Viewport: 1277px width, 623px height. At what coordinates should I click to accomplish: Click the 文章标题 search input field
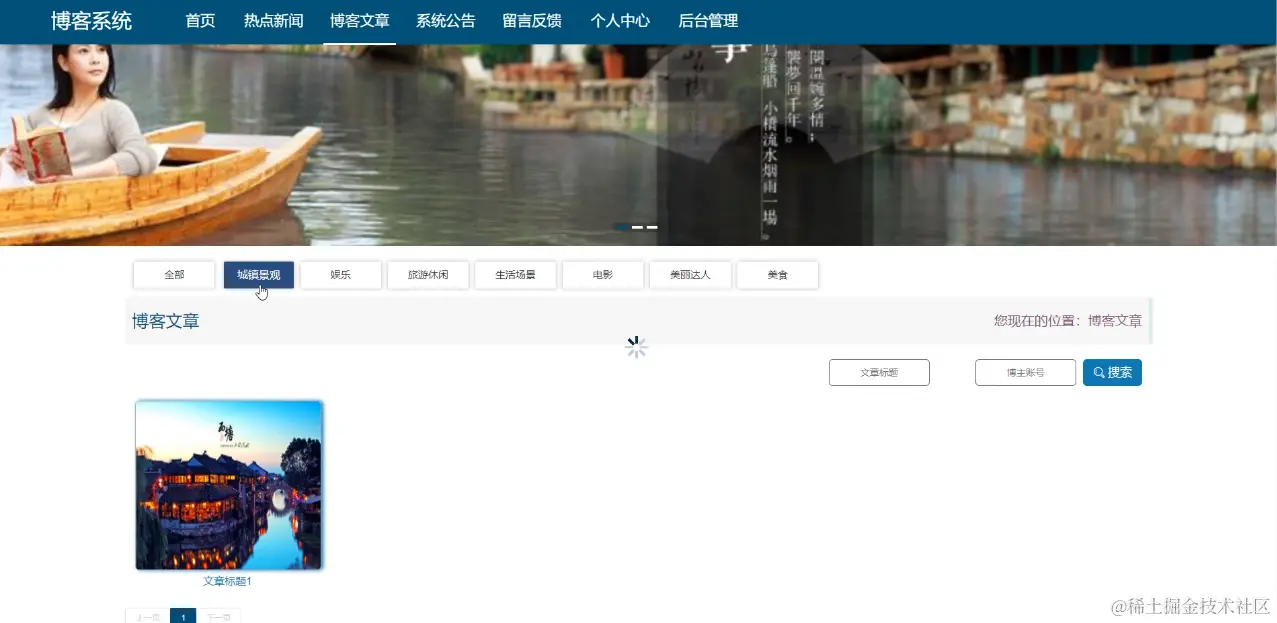tap(879, 371)
